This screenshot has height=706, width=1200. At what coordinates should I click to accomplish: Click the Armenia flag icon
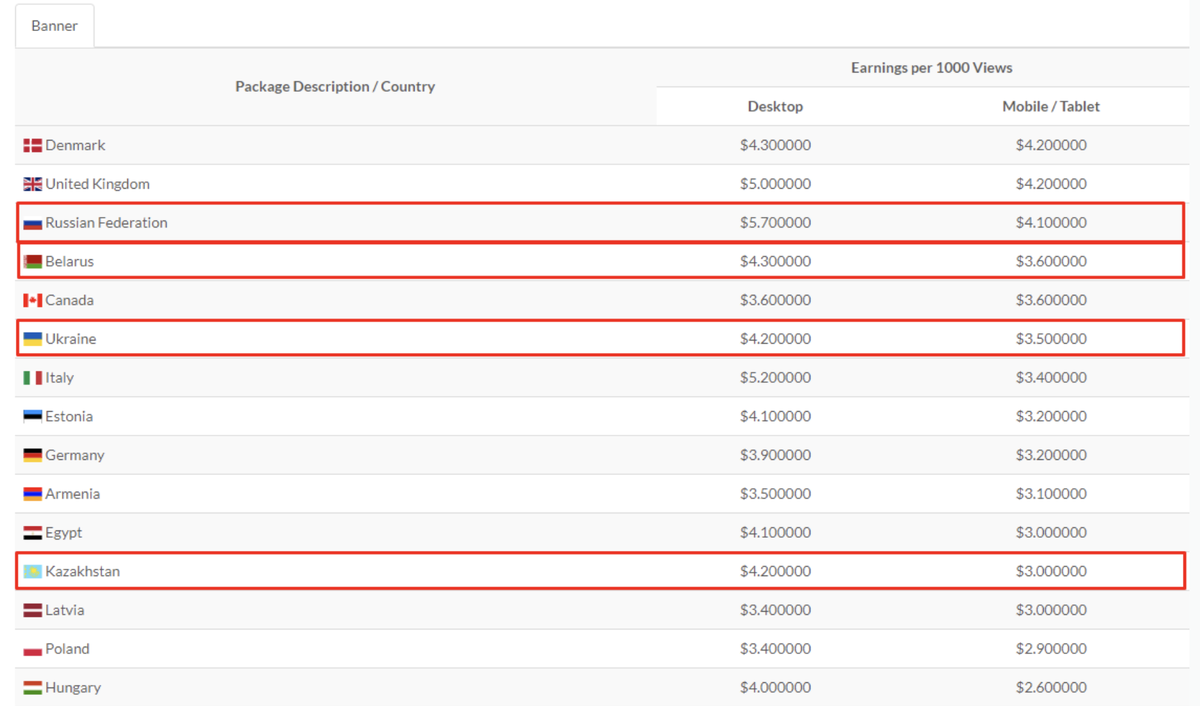pos(33,495)
